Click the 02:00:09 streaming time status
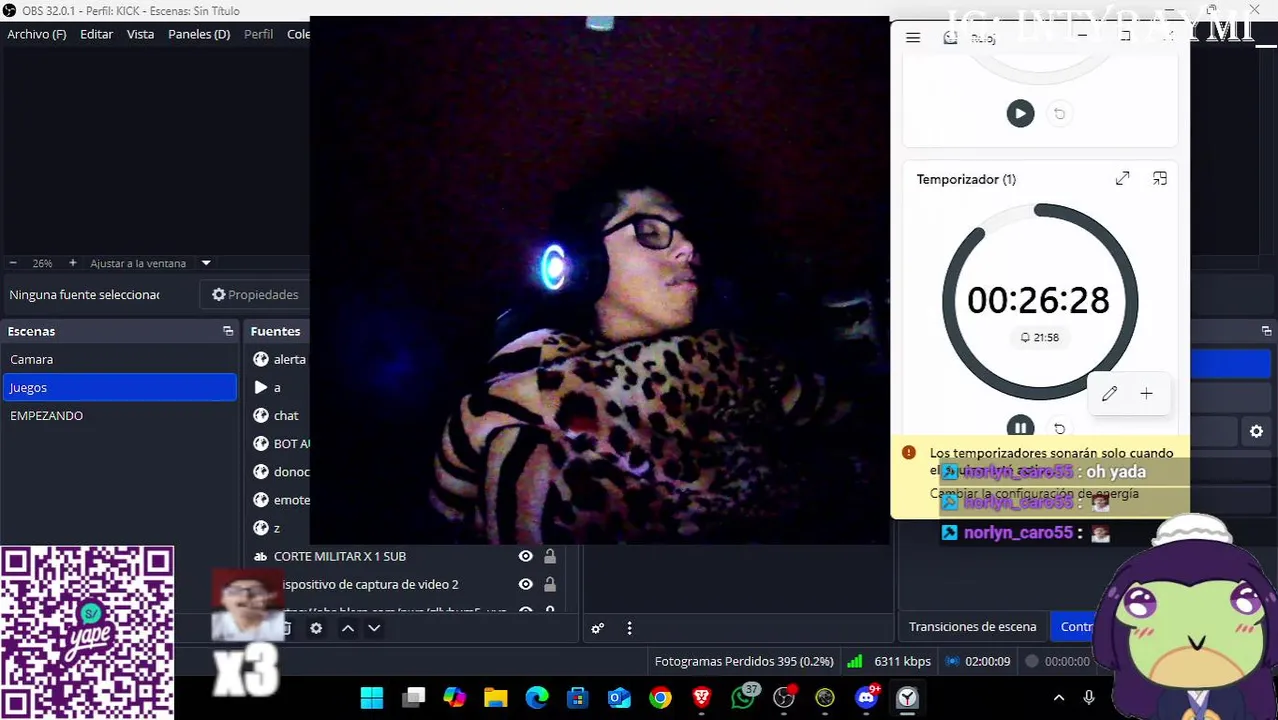 coord(978,661)
